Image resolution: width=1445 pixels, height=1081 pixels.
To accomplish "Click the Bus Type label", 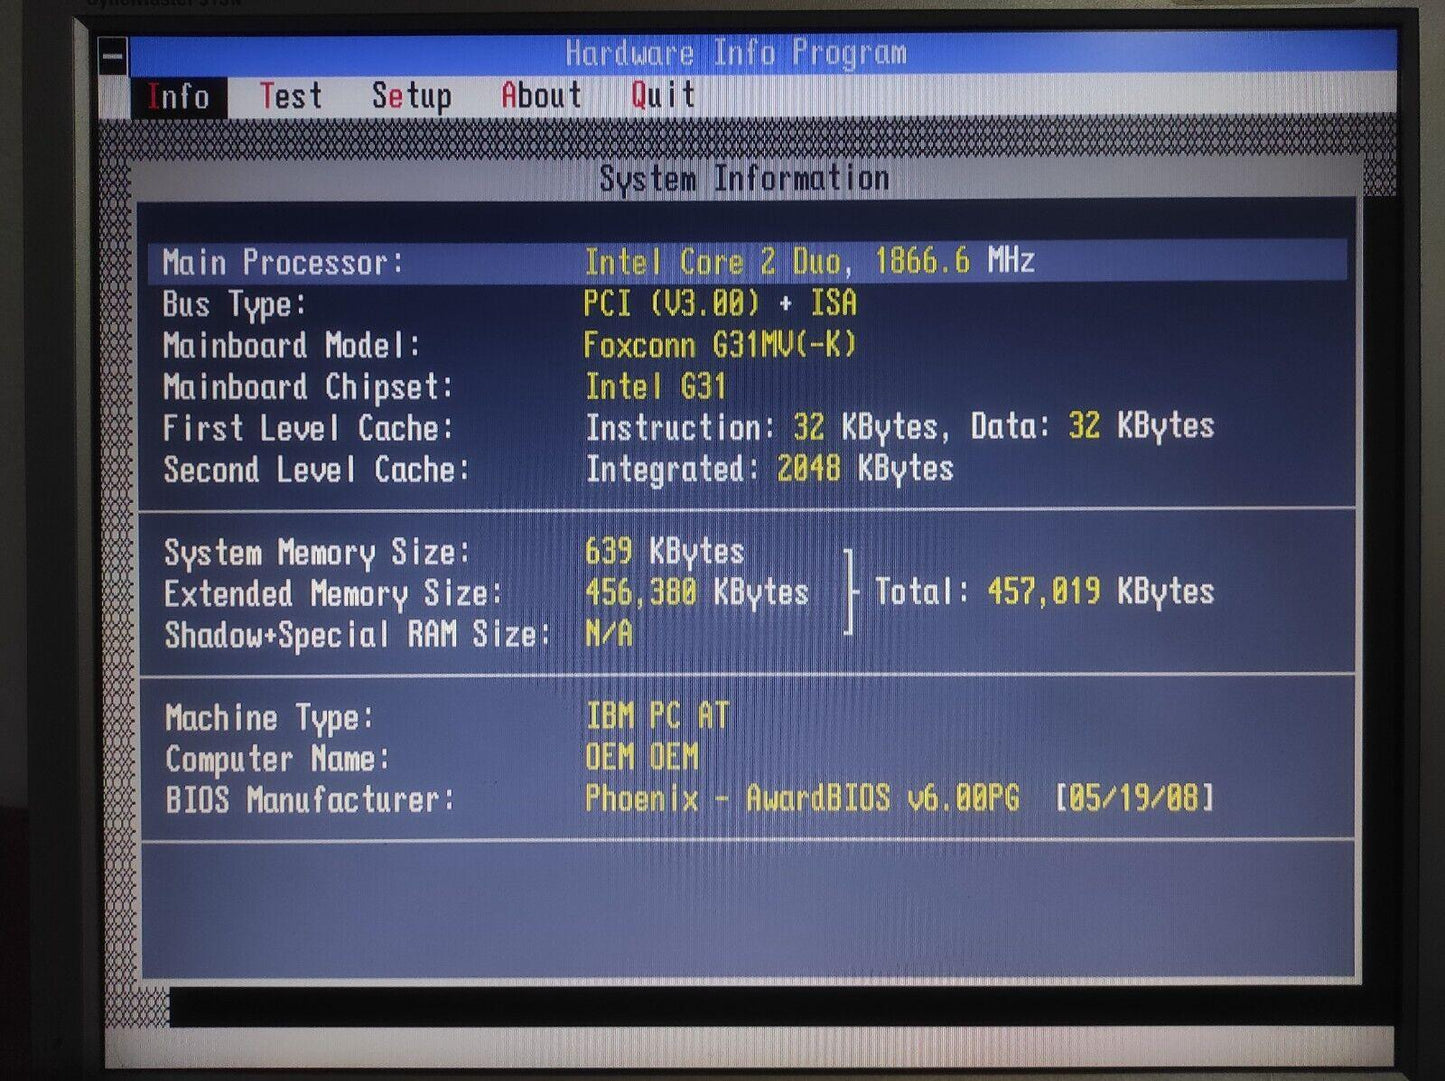I will [234, 304].
